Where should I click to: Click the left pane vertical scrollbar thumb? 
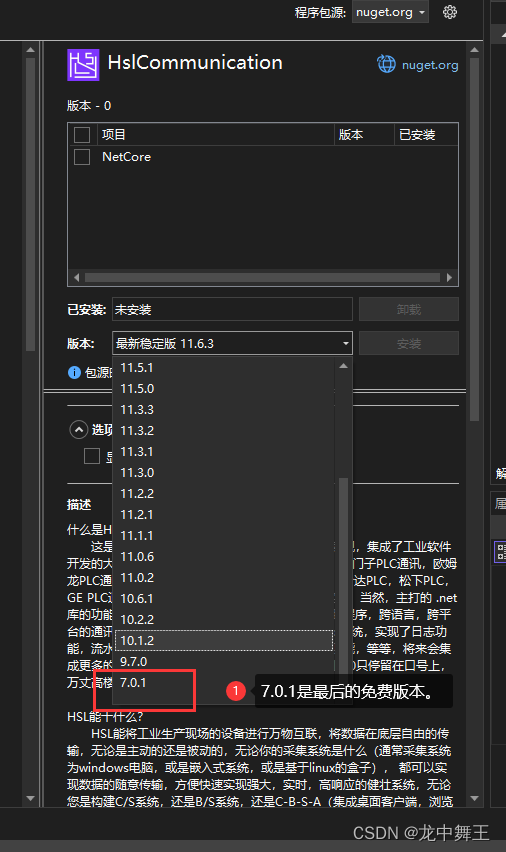pos(30,204)
